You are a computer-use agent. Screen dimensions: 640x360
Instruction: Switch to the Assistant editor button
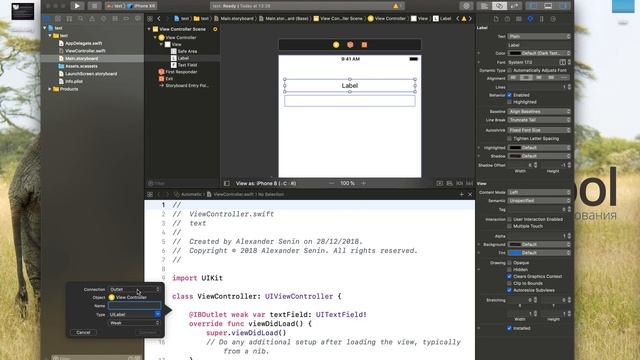(x=500, y=6)
